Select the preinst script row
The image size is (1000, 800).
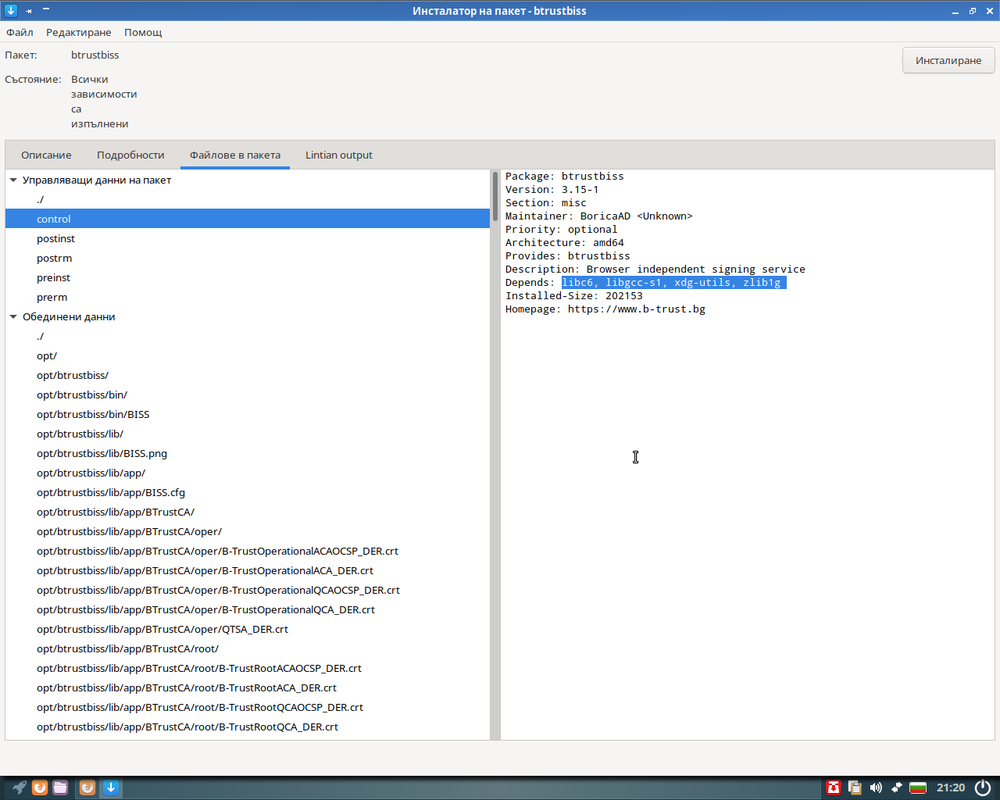coord(247,278)
